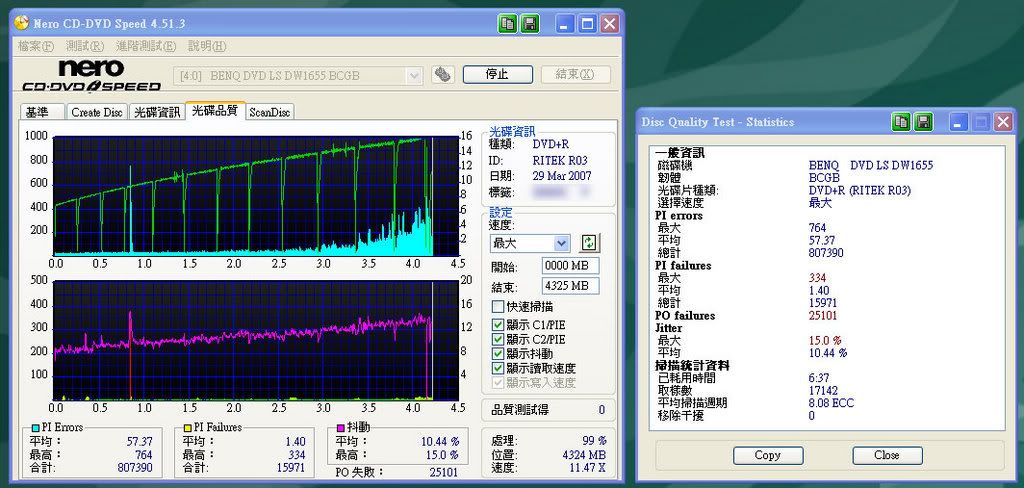Click the Nero disc icon in title bar
This screenshot has width=1024, height=488.
(22, 24)
